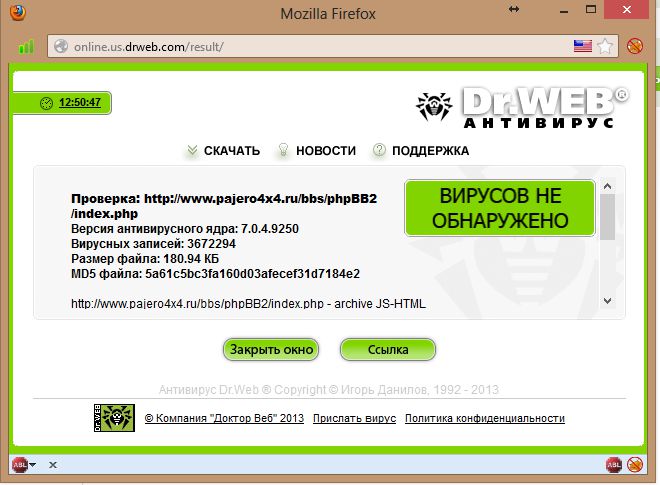Click the US flag icon in address bar
Viewport: 660px width, 485px height.
coord(583,46)
